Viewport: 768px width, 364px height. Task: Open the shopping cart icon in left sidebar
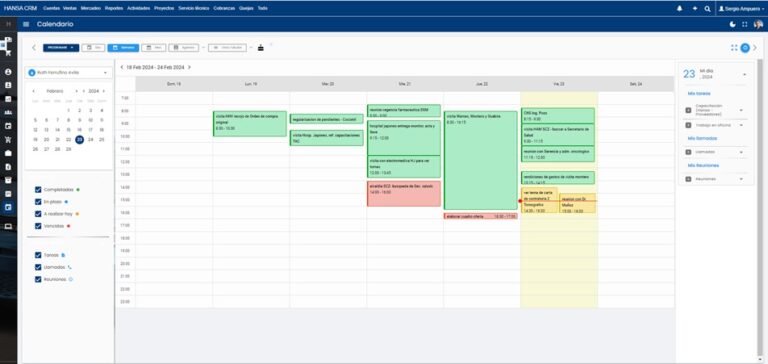click(x=8, y=139)
